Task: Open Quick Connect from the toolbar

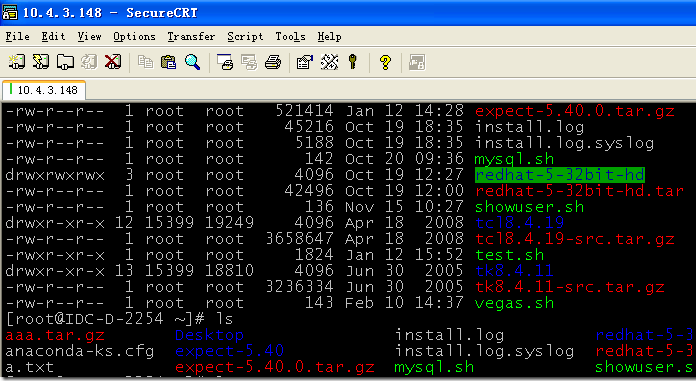Action: 41,61
